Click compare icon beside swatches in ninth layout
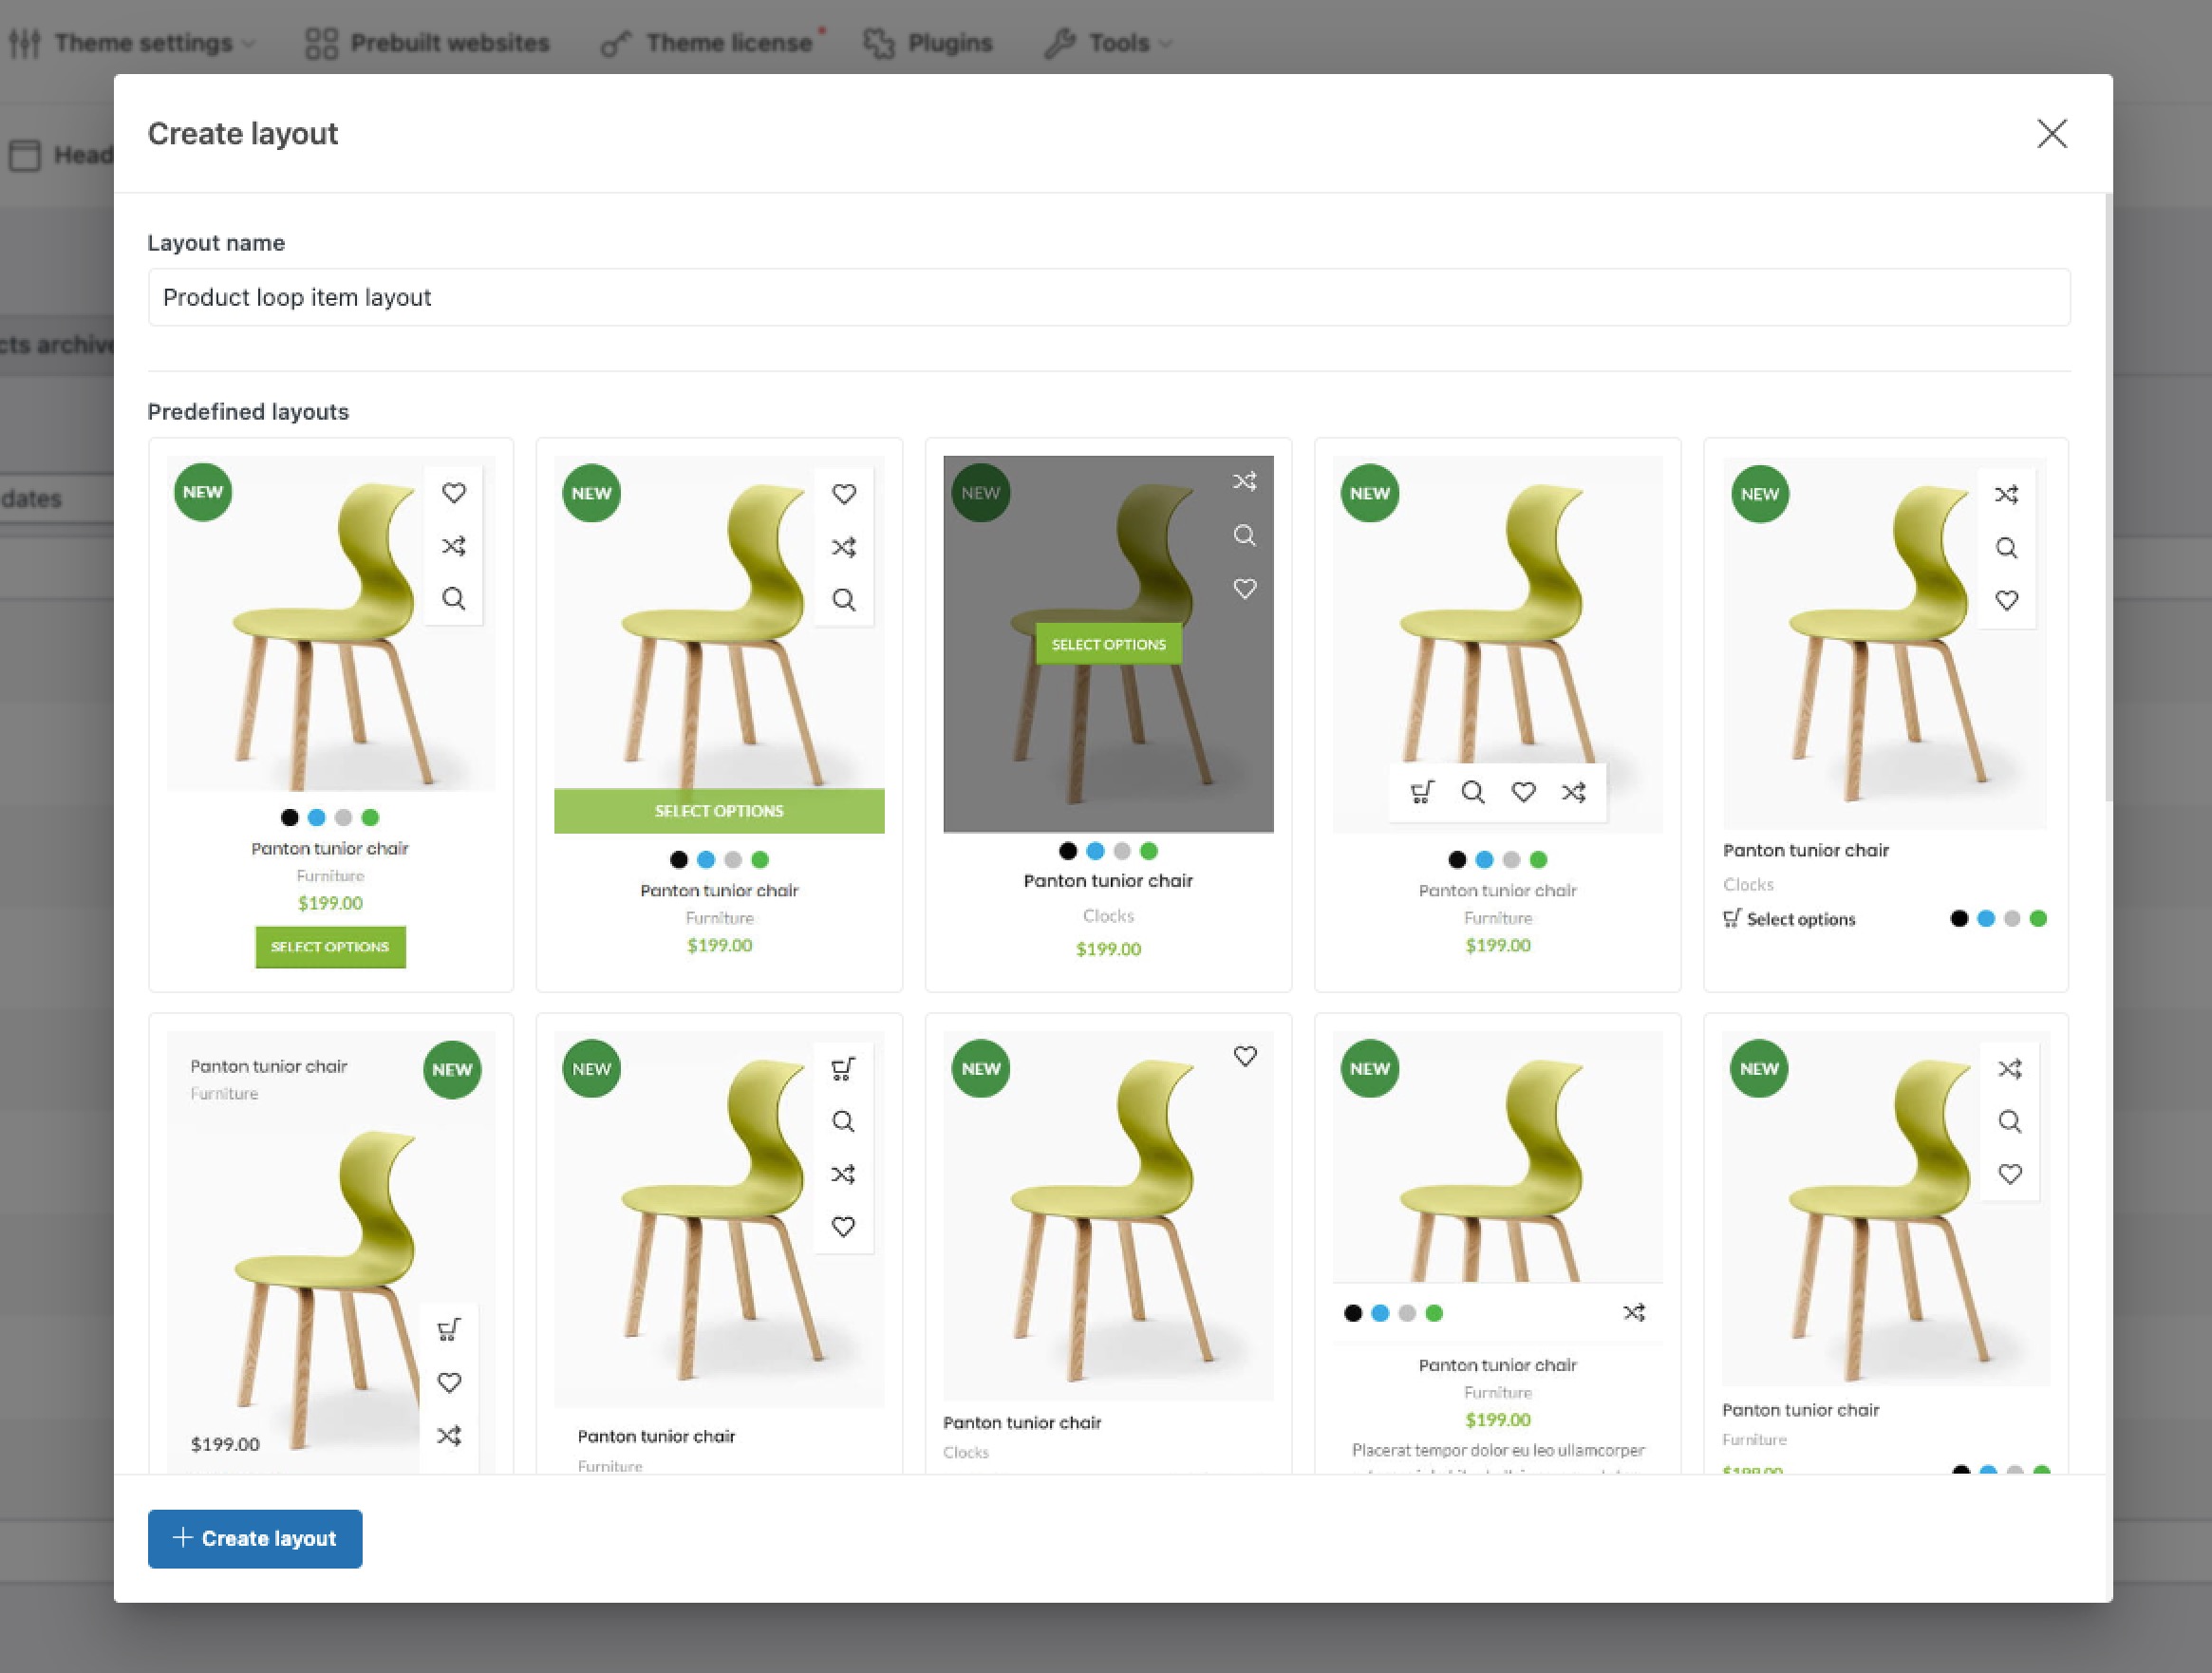Image resolution: width=2212 pixels, height=1673 pixels. point(1633,1313)
